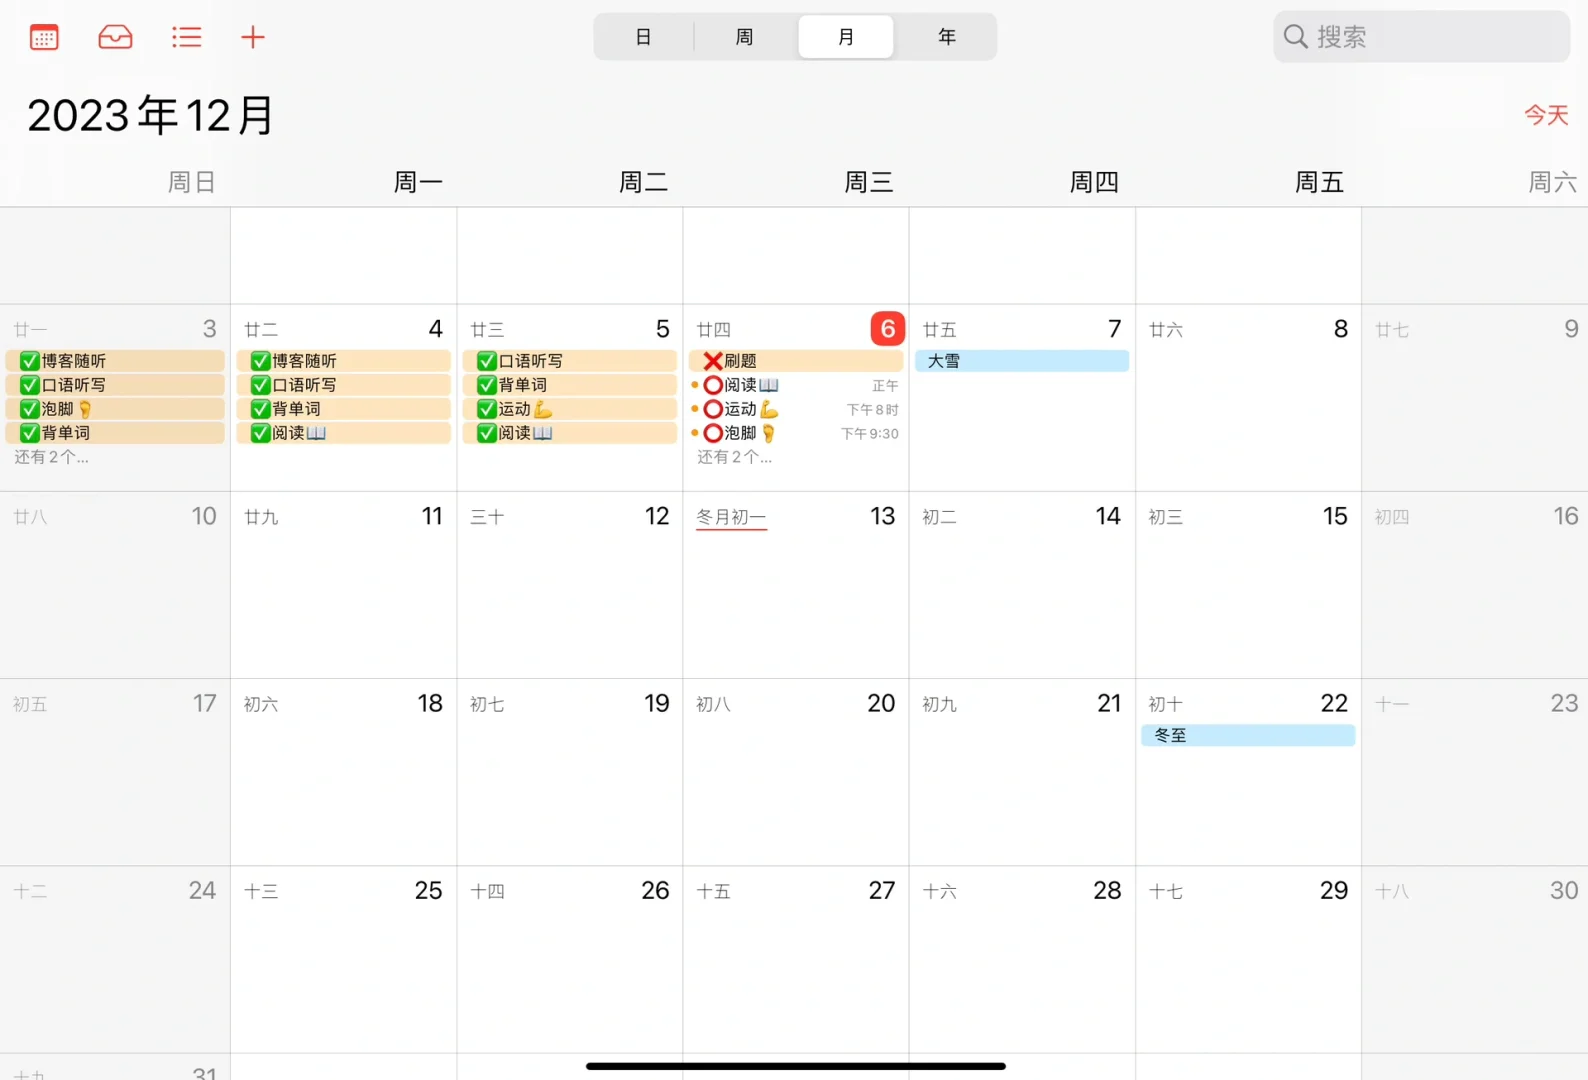The height and width of the screenshot is (1080, 1588).
Task: Select December 24 day cell
Action: [115, 959]
